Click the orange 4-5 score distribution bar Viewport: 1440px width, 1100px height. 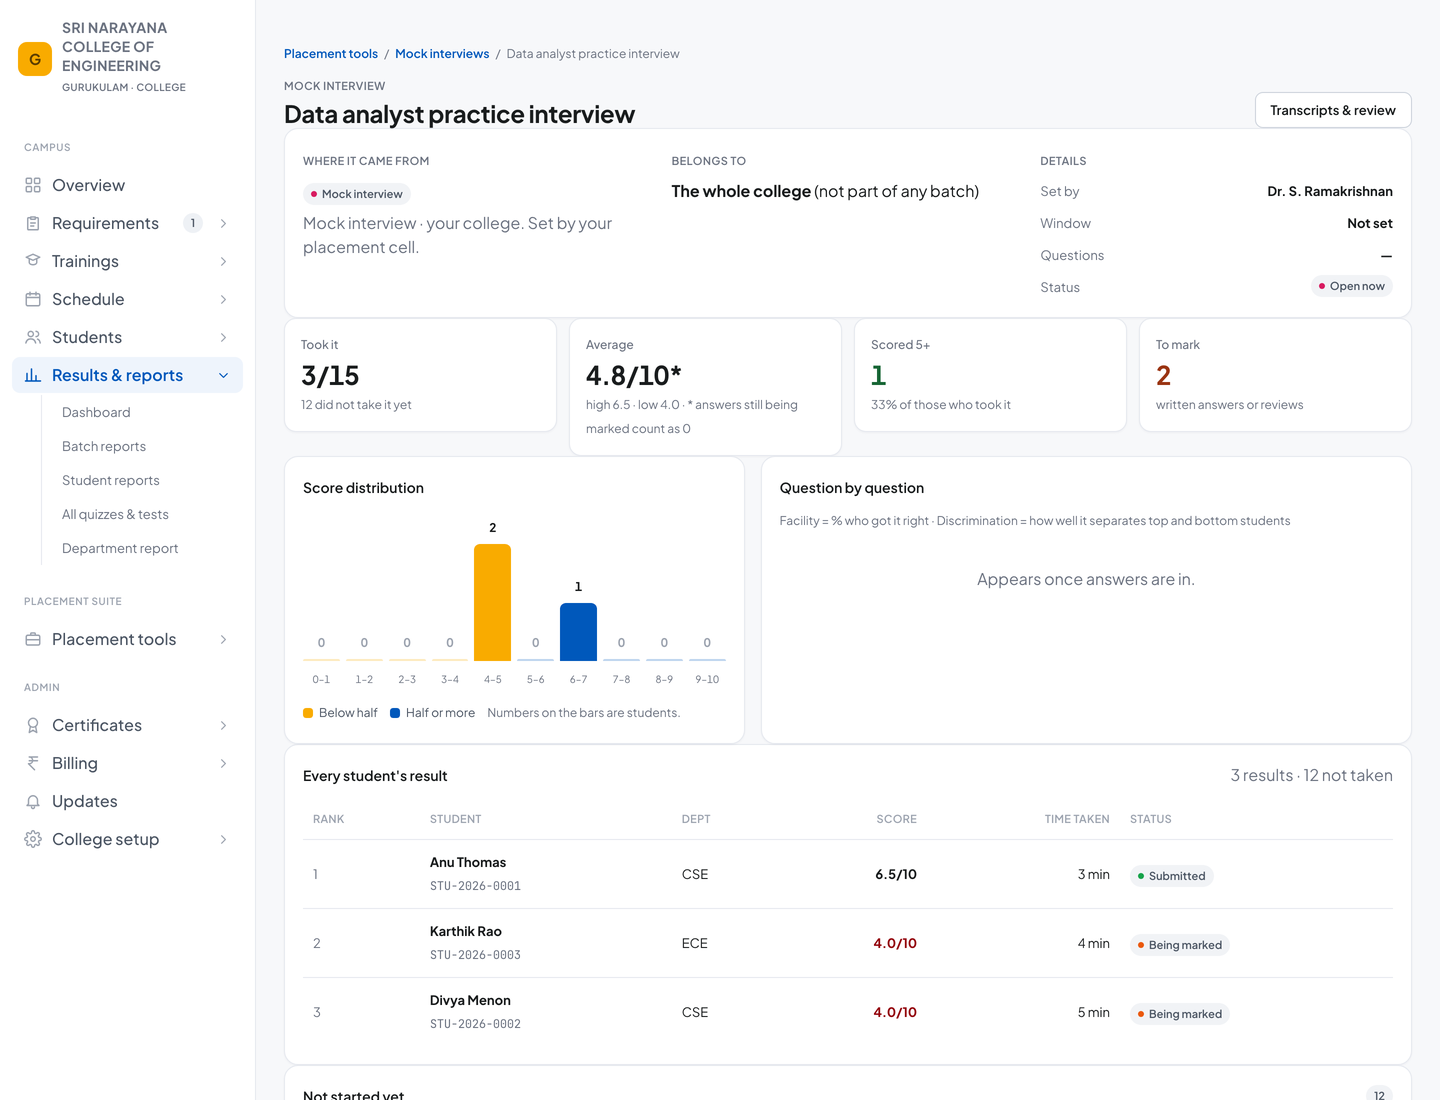click(x=492, y=602)
